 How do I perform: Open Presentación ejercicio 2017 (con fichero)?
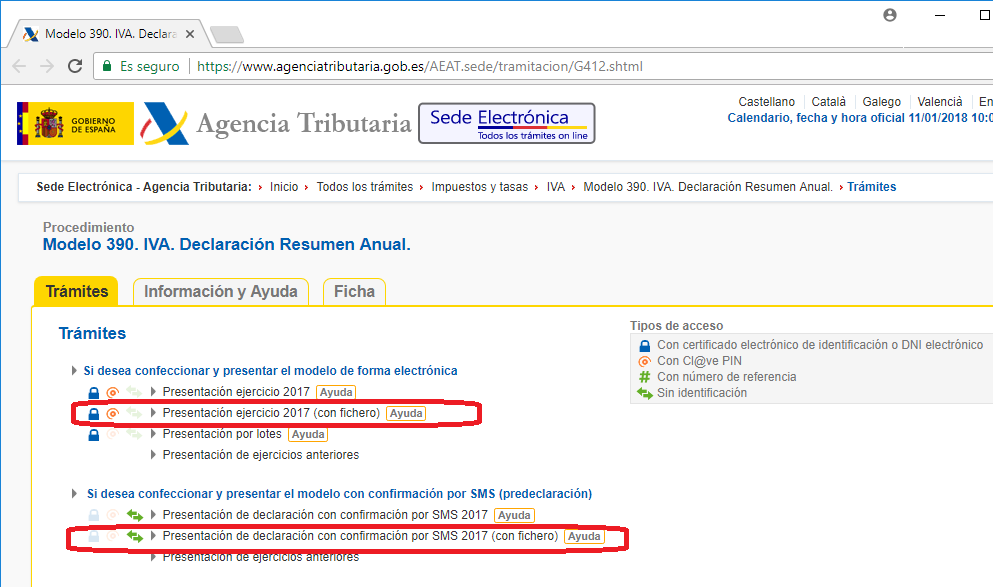pos(271,413)
